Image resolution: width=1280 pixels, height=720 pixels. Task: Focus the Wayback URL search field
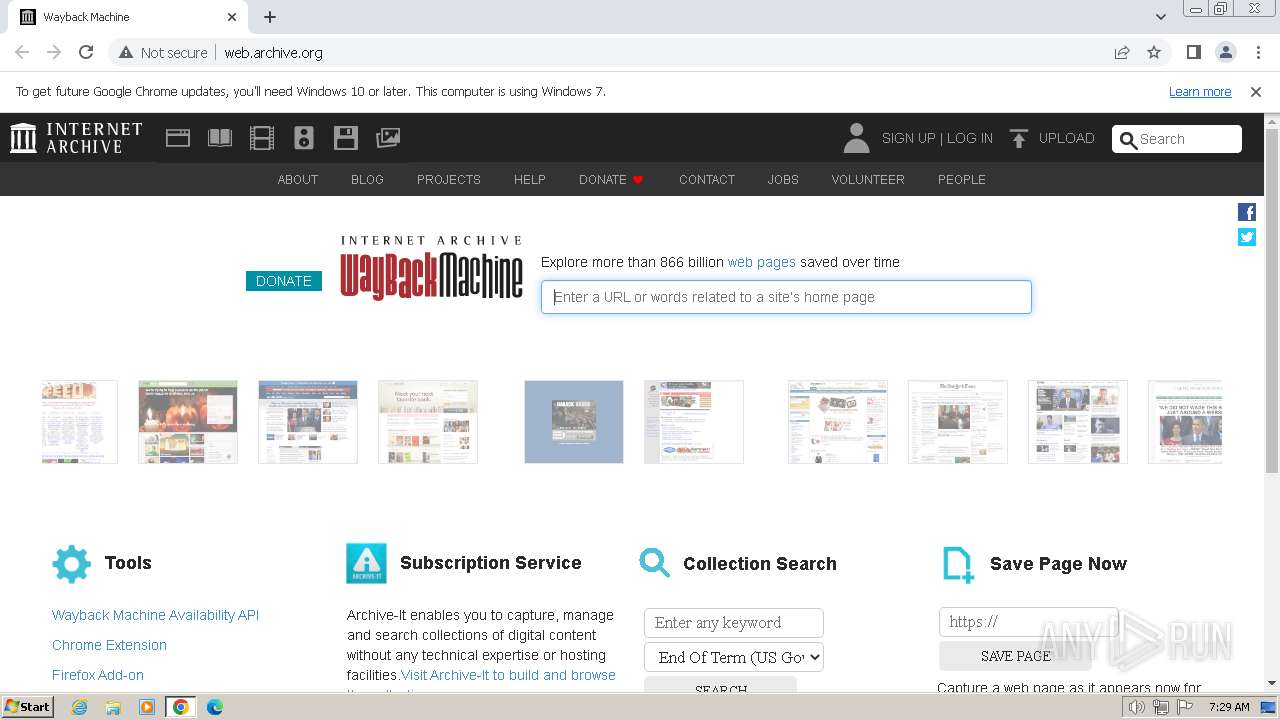[x=786, y=297]
